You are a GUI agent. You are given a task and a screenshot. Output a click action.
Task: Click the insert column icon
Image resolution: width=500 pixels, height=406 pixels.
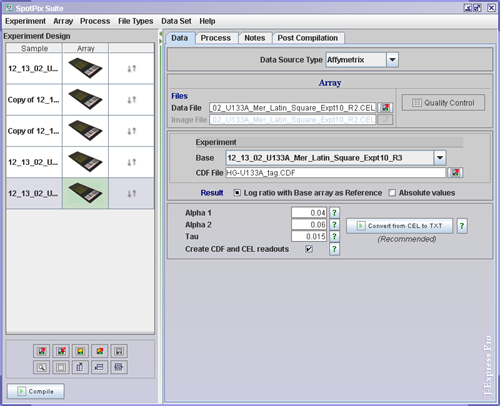(x=80, y=367)
